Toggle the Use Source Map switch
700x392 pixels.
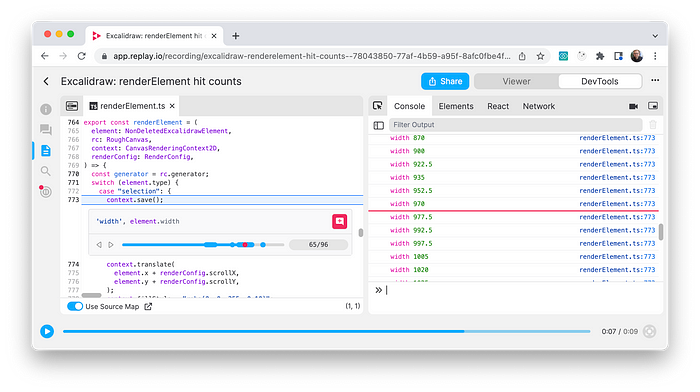coord(75,306)
